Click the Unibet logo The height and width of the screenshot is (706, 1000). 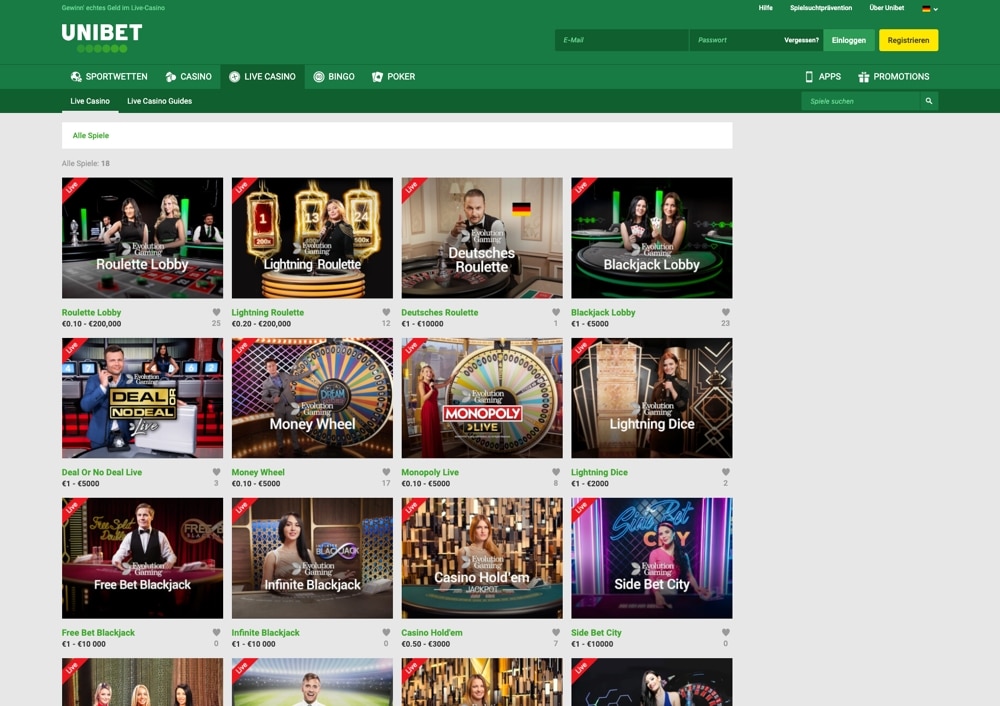pos(102,38)
